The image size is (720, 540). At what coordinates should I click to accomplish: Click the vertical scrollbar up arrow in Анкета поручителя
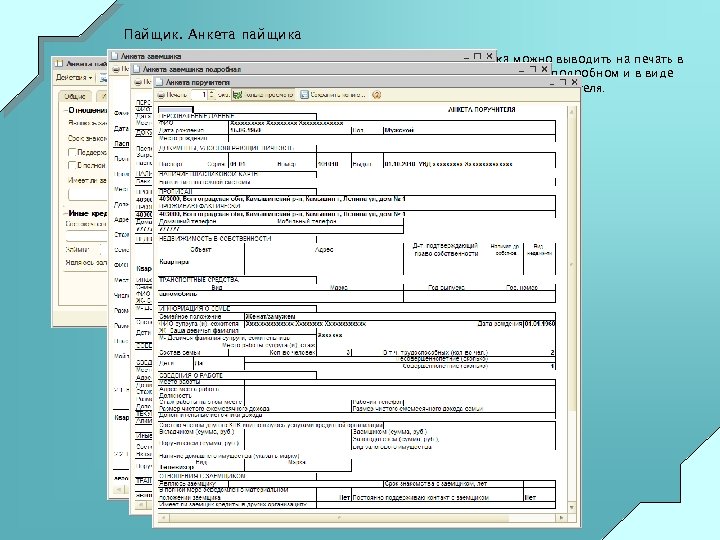(572, 112)
